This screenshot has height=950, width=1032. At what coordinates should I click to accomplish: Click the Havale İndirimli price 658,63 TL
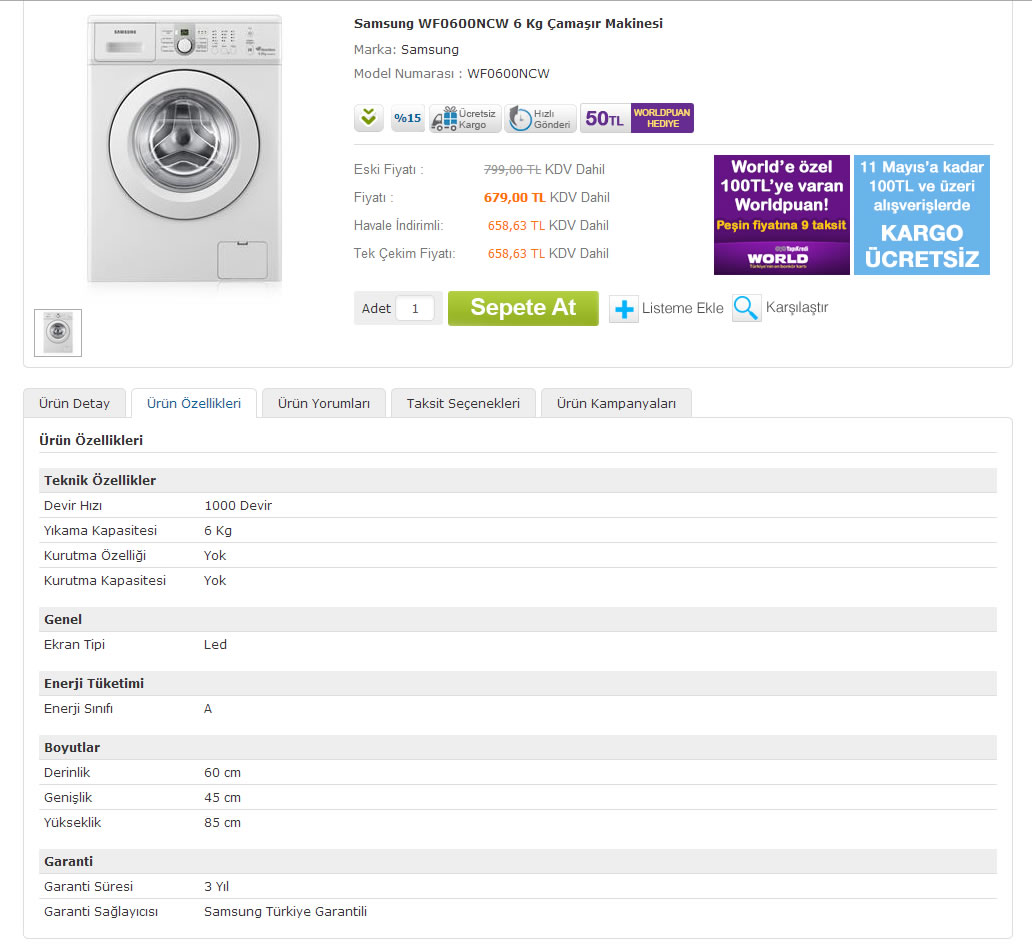(516, 225)
